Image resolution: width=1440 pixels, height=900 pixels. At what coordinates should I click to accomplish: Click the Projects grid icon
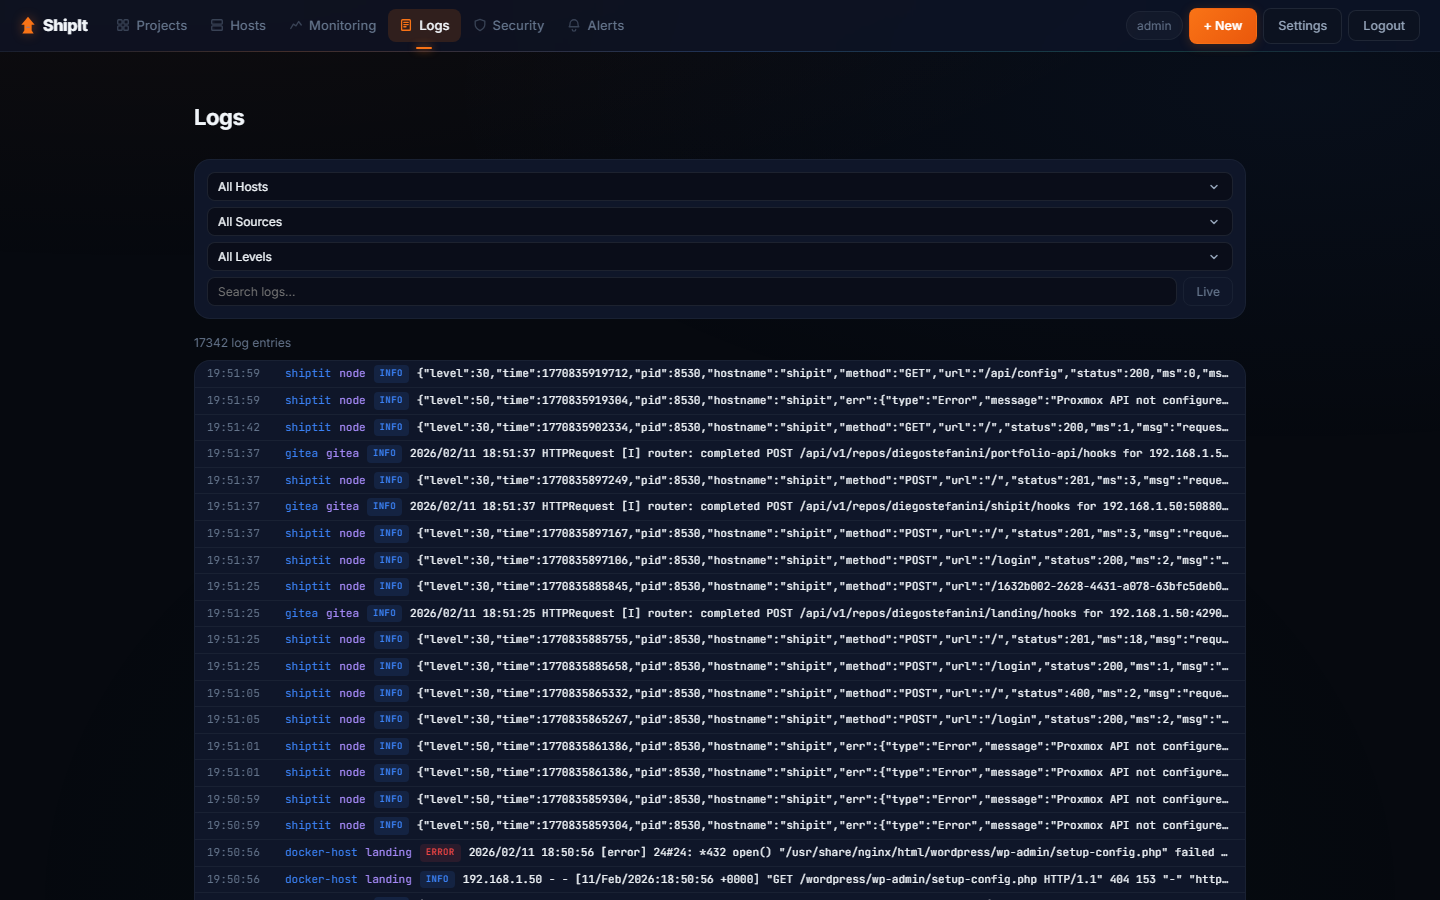[123, 26]
